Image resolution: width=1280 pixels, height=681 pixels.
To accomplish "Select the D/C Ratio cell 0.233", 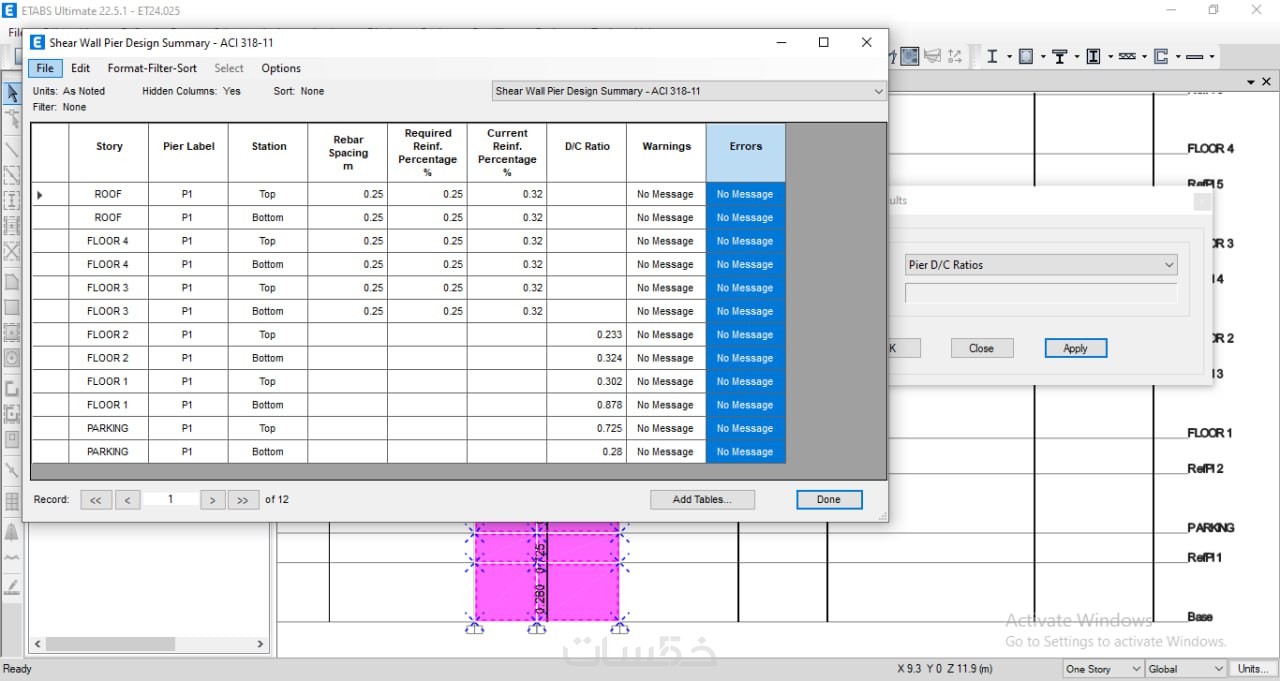I will tap(587, 335).
